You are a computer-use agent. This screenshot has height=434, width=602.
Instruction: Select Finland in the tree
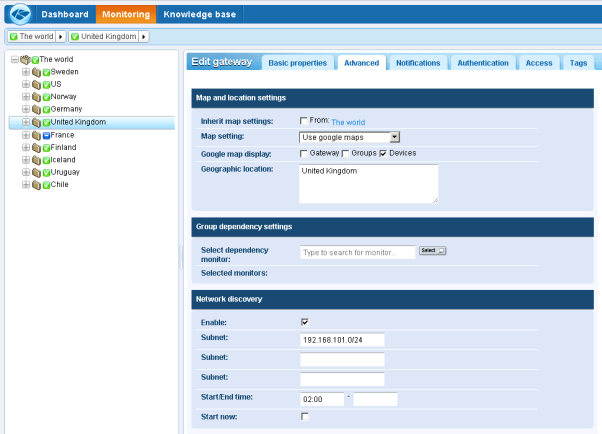[x=63, y=147]
